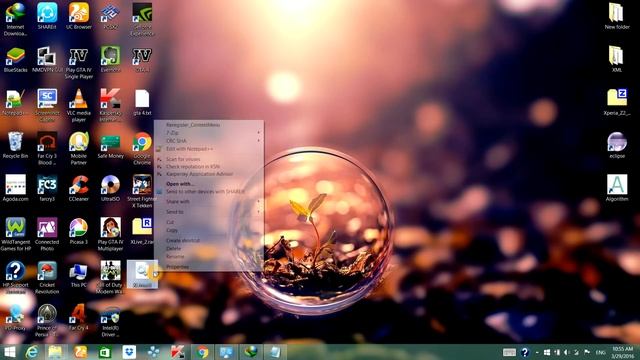Select Street Fighter X Tekken icon

(x=142, y=191)
